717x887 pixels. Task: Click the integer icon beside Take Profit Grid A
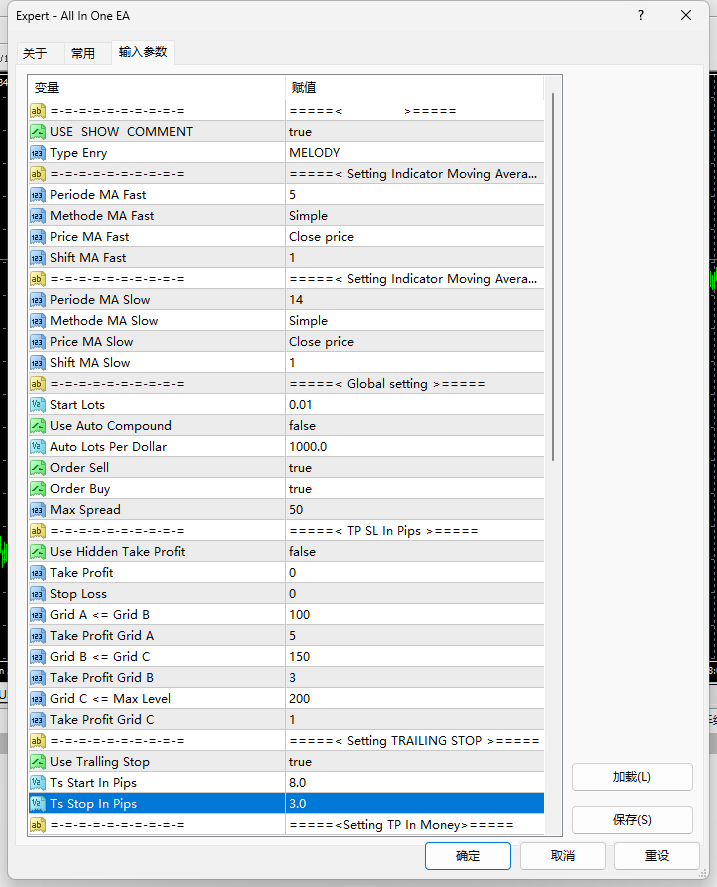[x=38, y=636]
